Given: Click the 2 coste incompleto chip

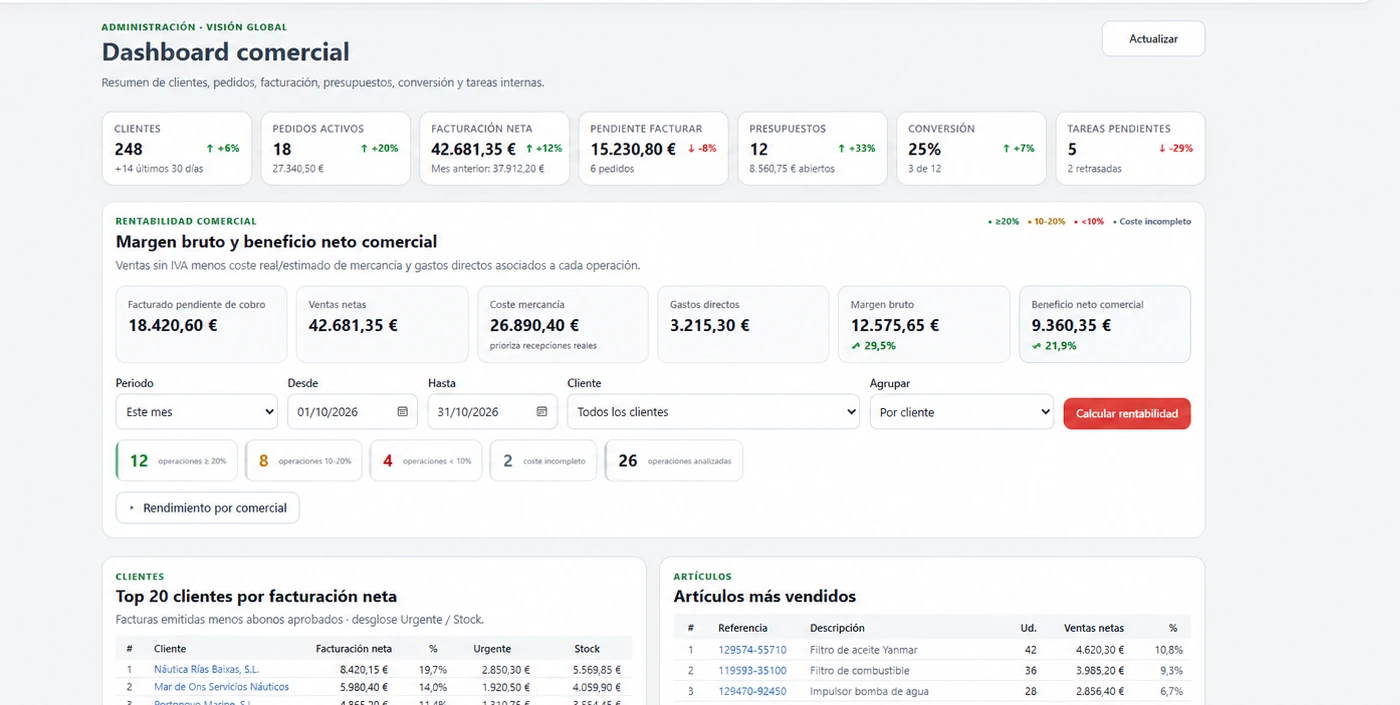Looking at the screenshot, I should point(543,461).
